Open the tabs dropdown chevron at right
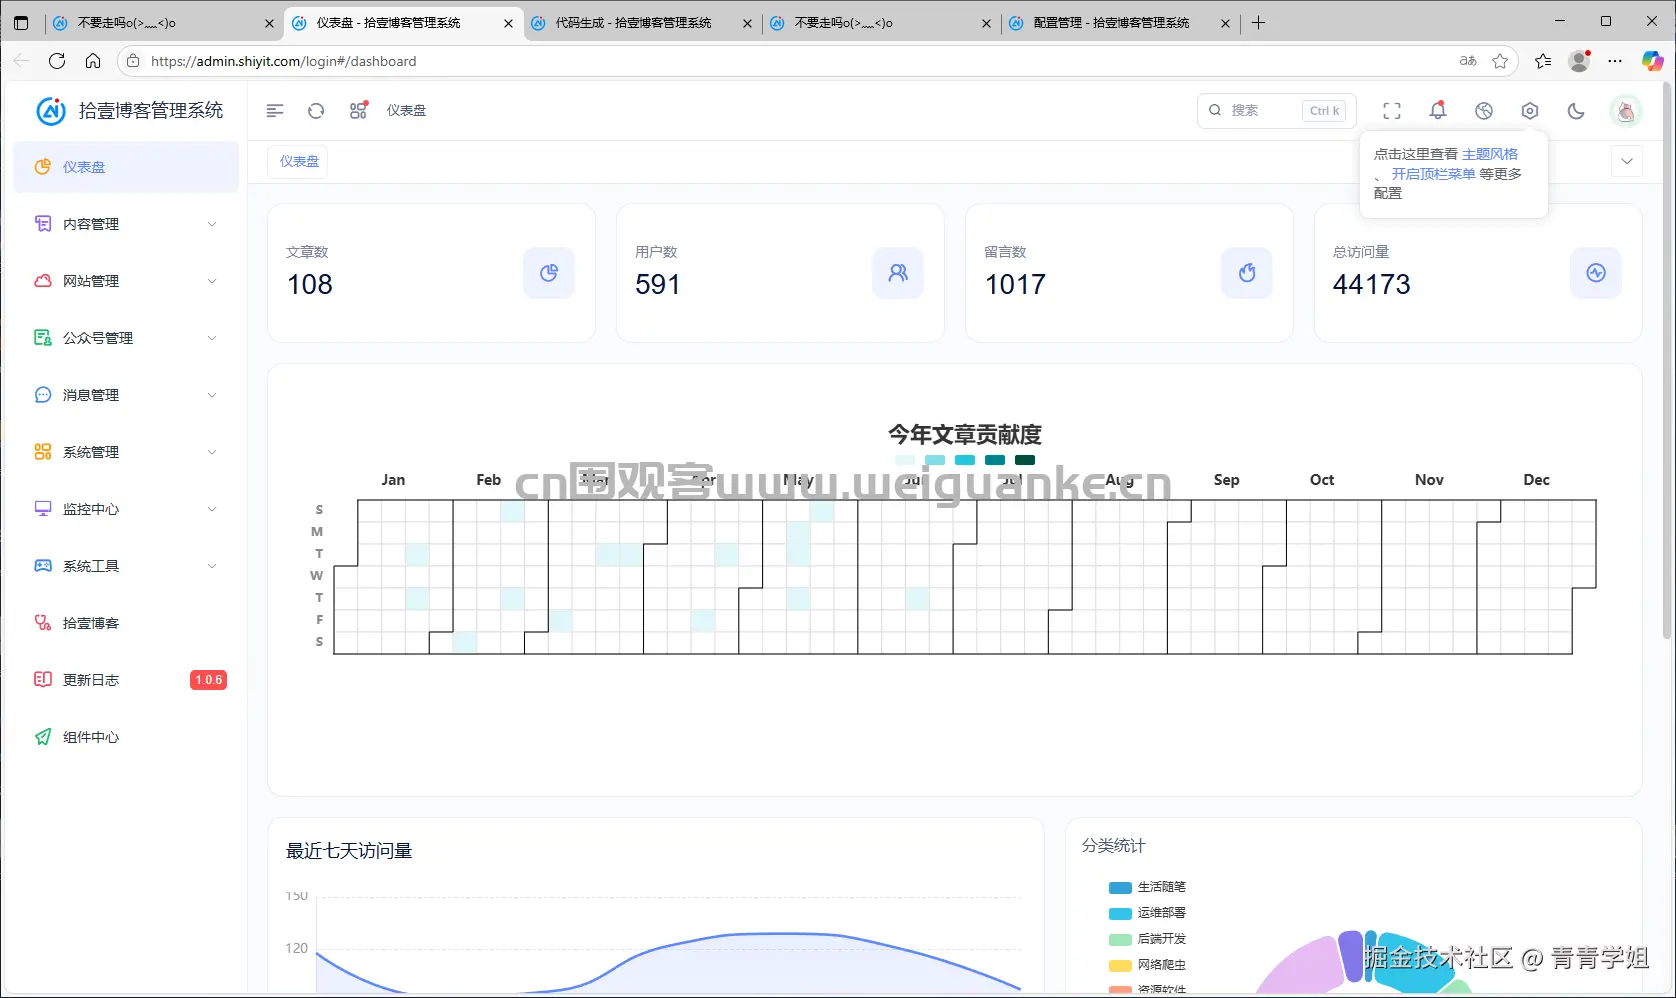Image resolution: width=1676 pixels, height=998 pixels. (x=1627, y=162)
